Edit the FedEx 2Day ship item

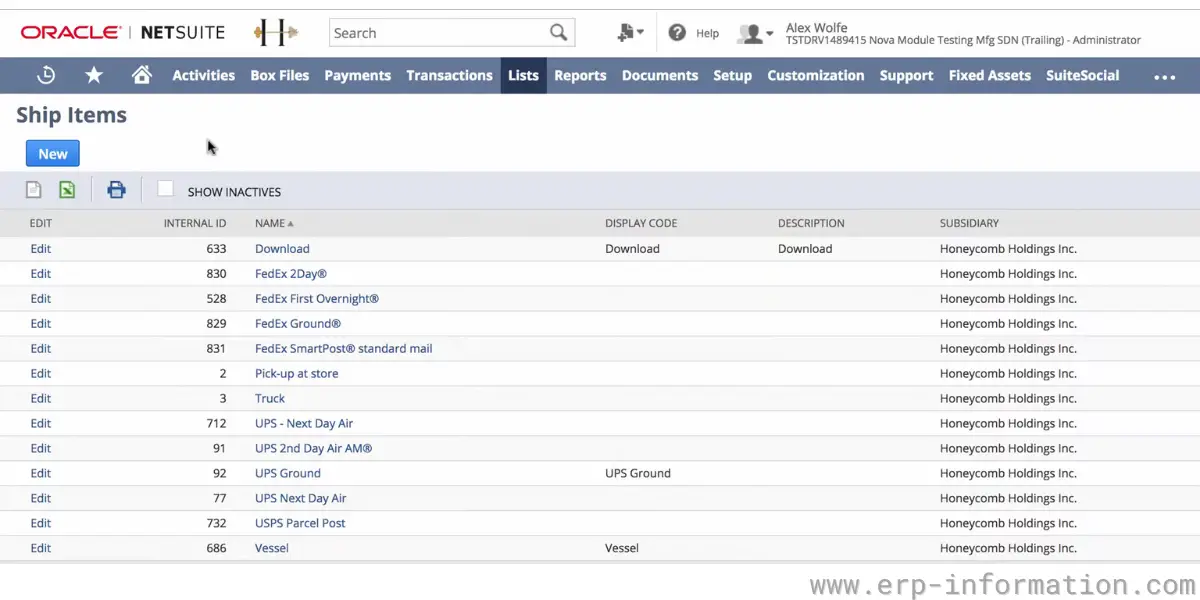pyautogui.click(x=40, y=274)
